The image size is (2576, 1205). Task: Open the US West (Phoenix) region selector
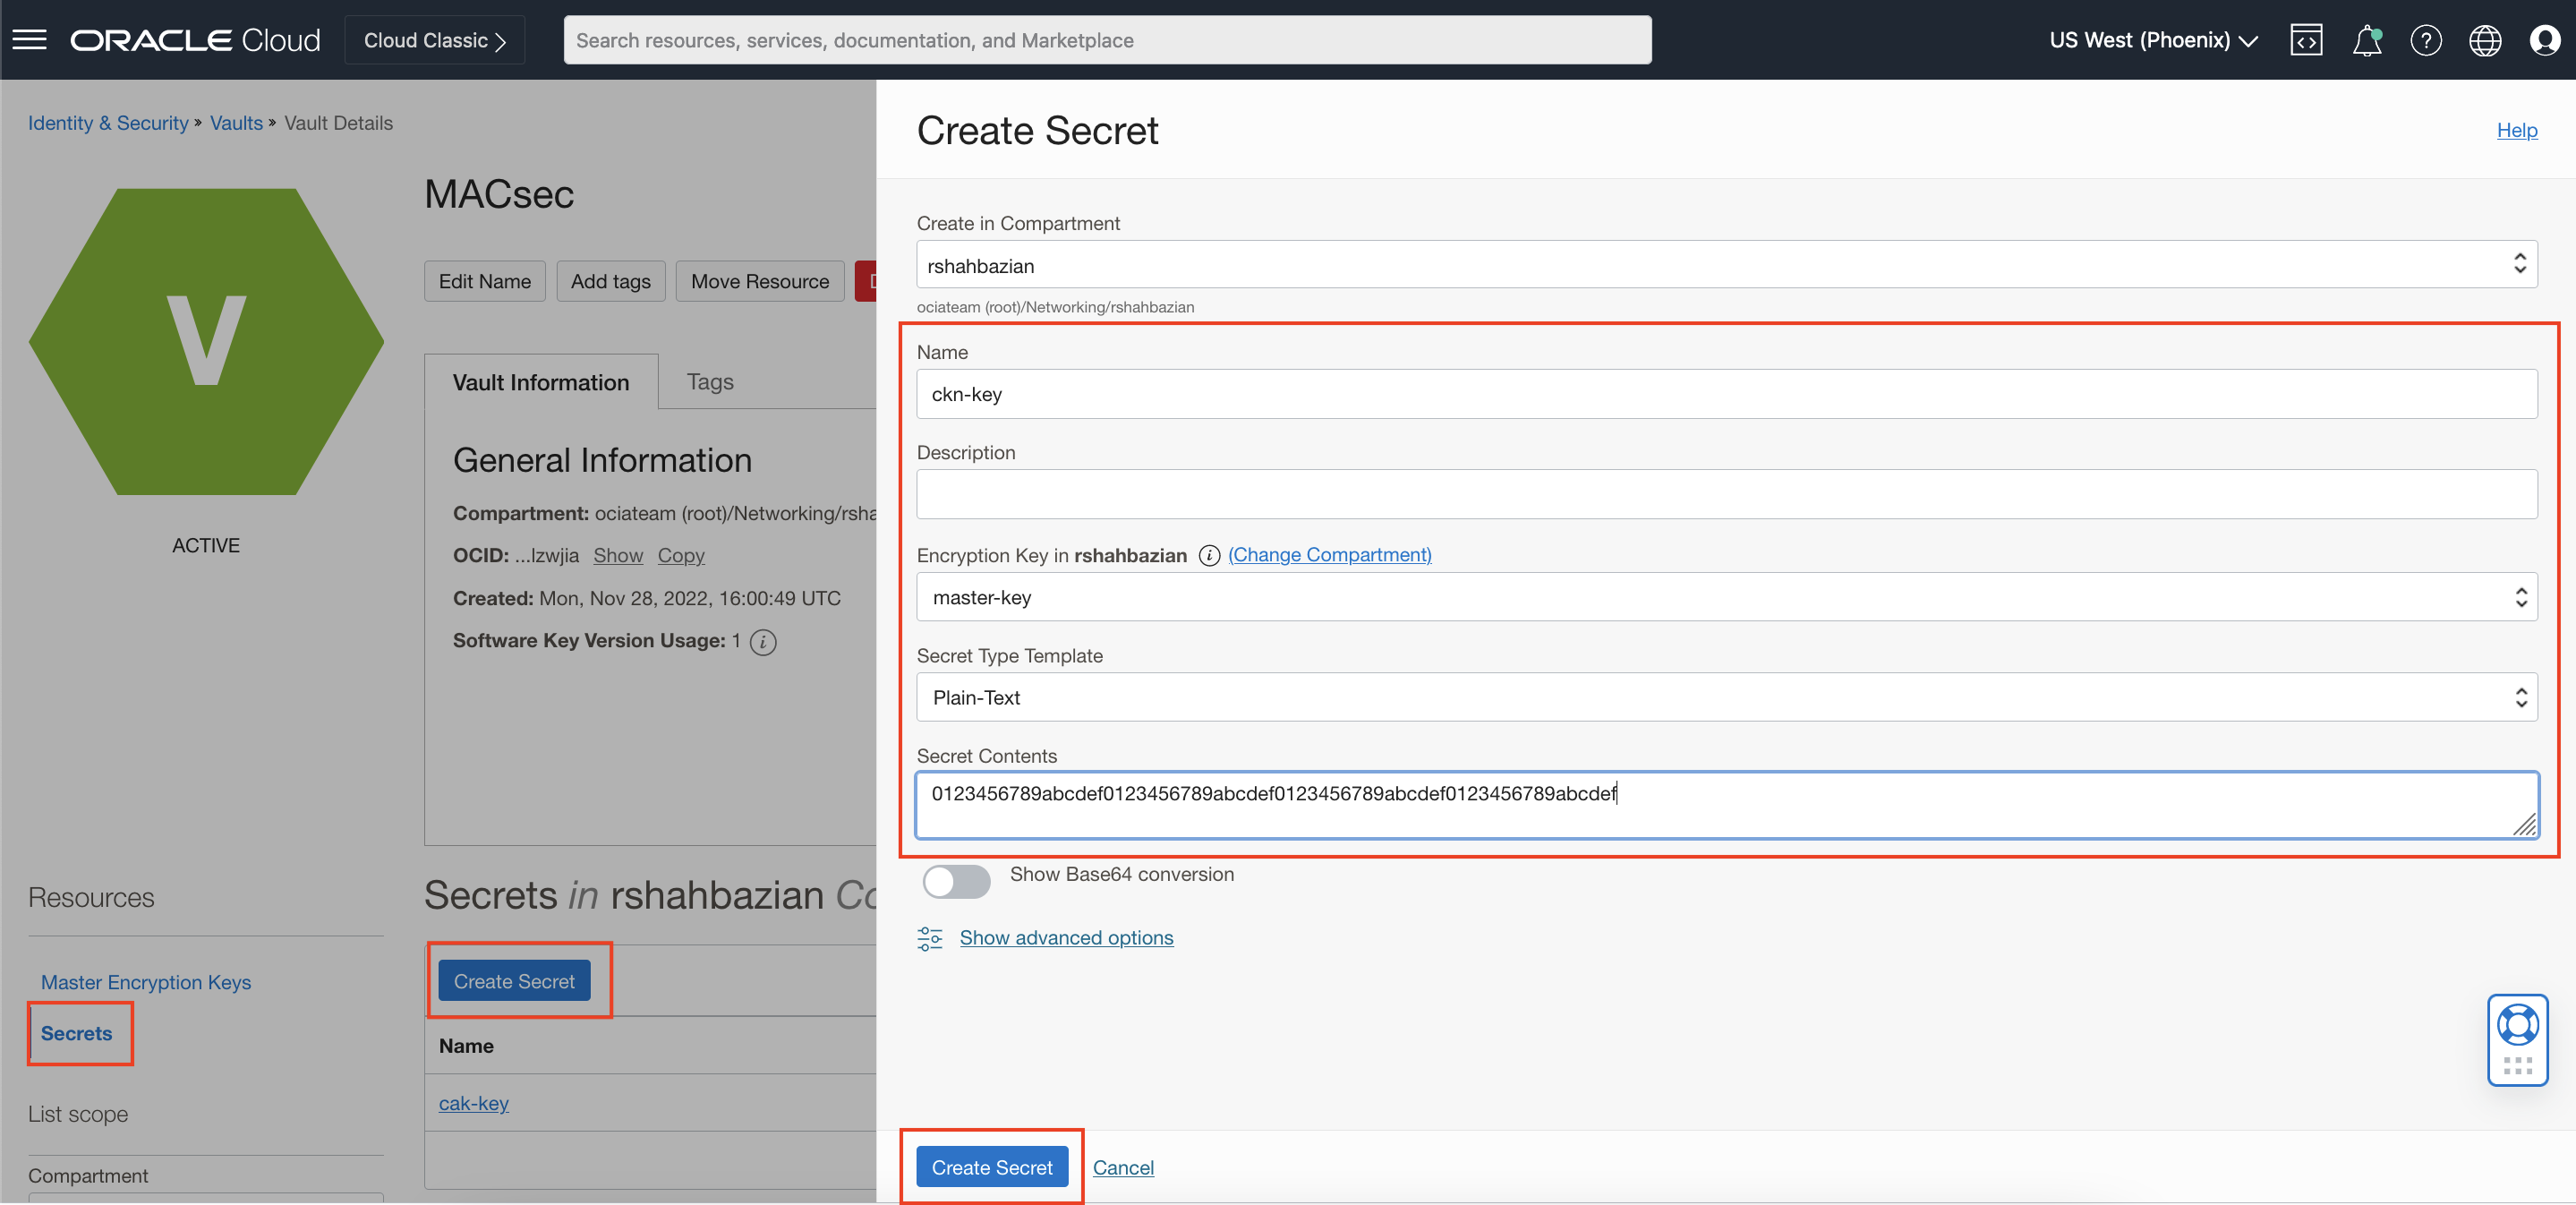click(x=2153, y=40)
